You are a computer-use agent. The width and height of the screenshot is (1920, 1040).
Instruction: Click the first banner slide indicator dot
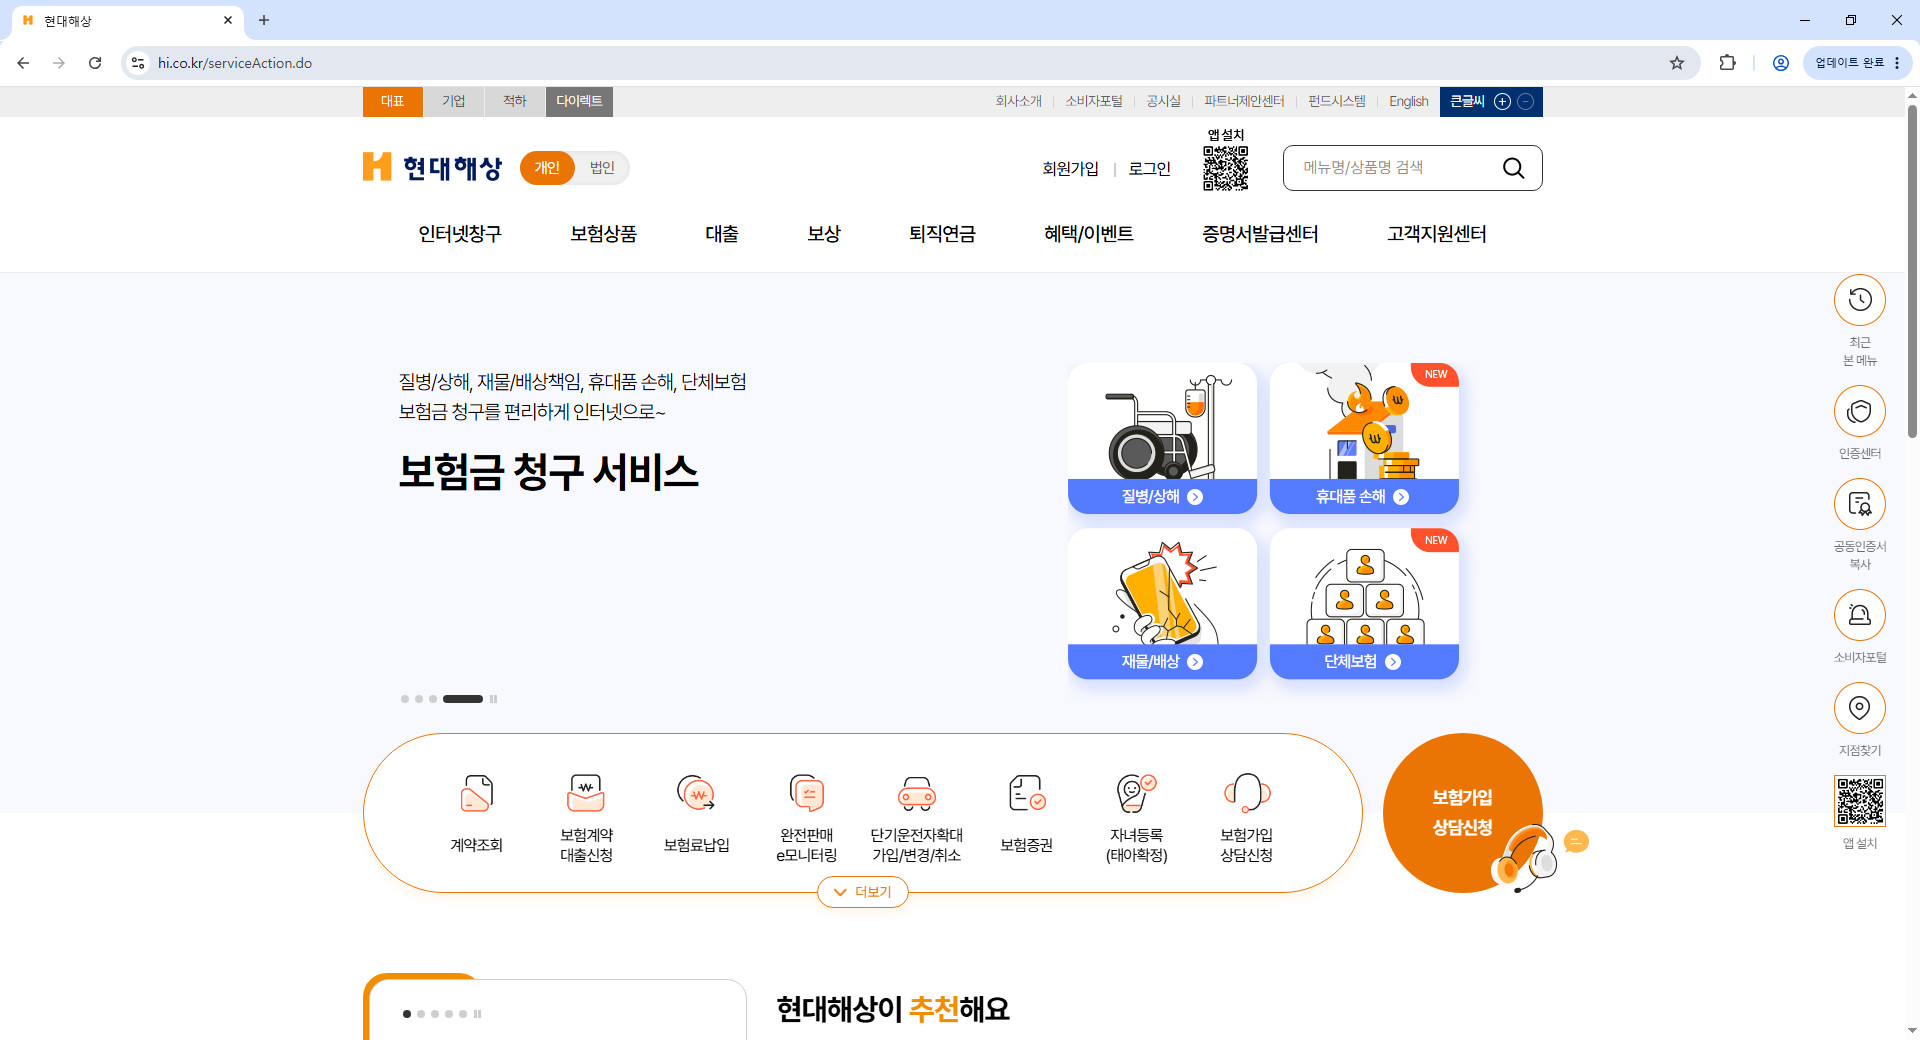(405, 699)
